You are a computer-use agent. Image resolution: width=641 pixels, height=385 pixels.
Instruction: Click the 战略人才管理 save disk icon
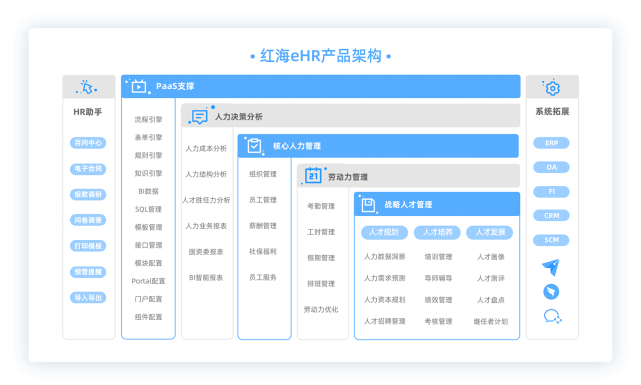pyautogui.click(x=368, y=205)
